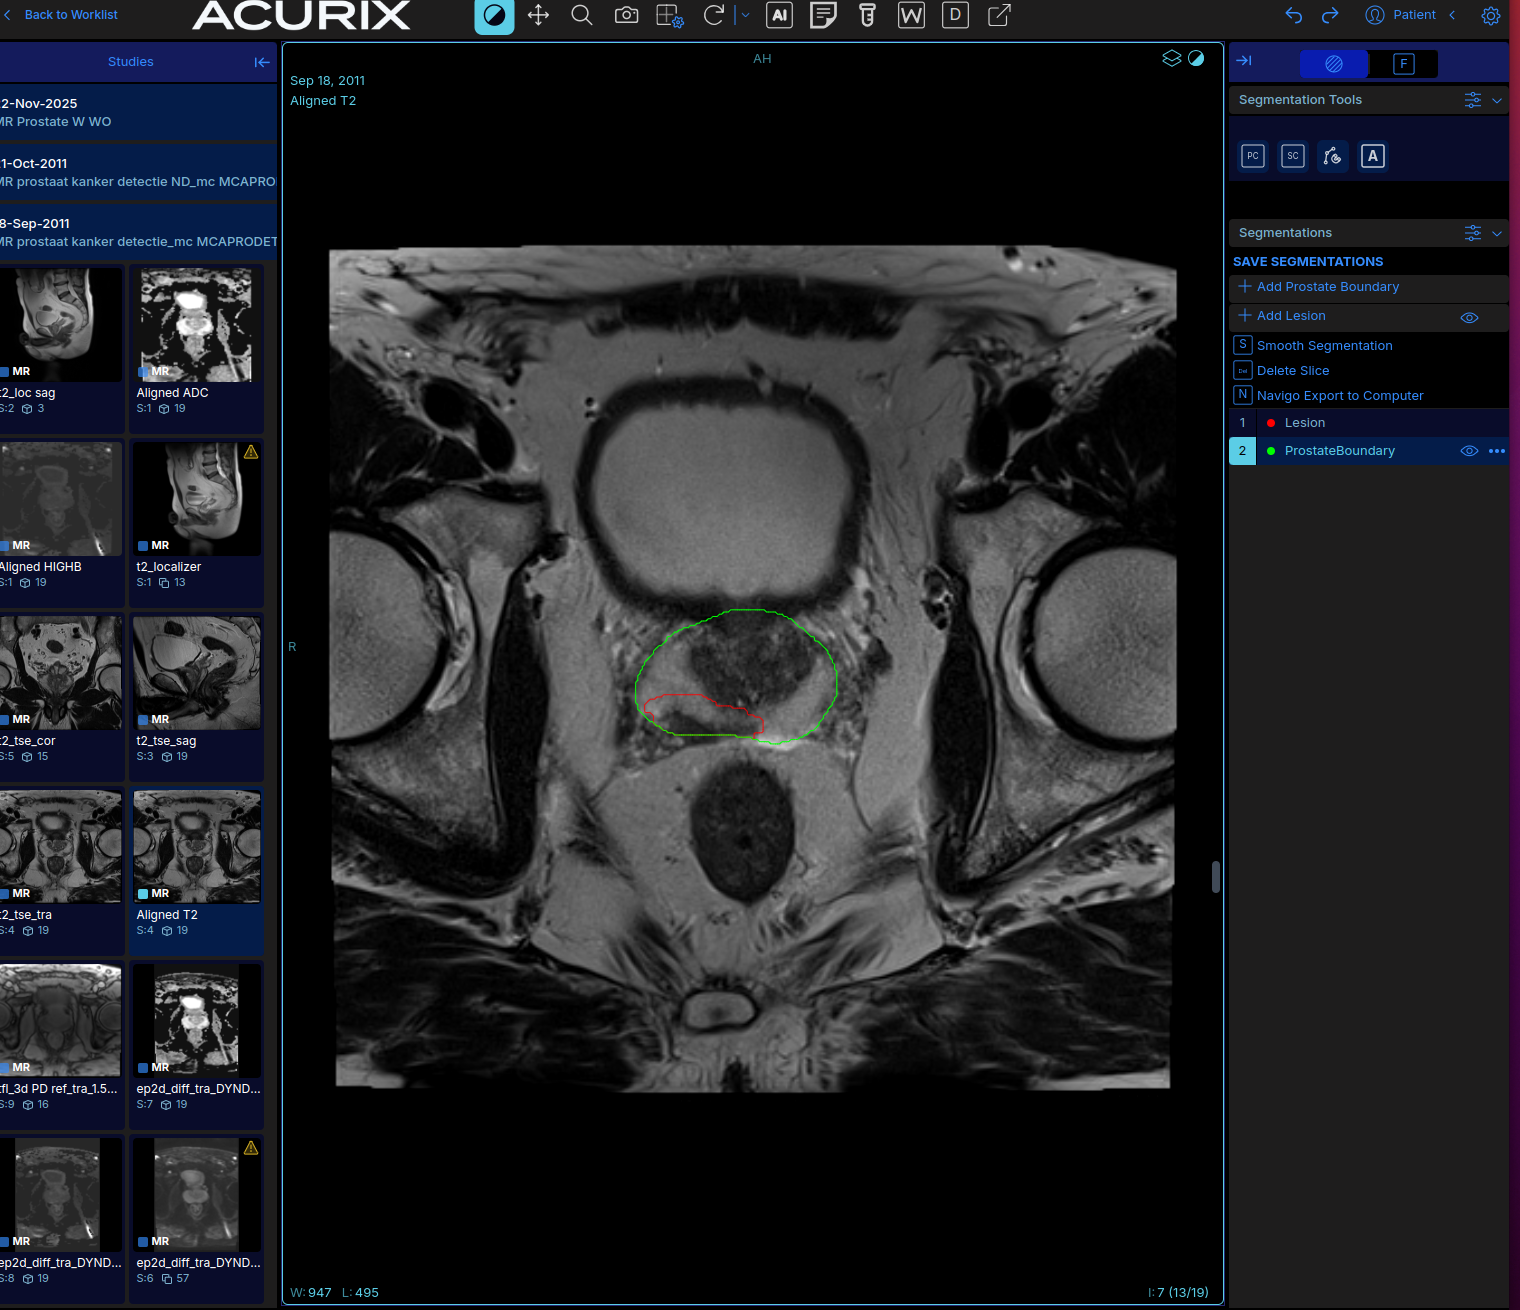
Task: Select the biopsy test-tube toolbar icon
Action: (x=866, y=16)
